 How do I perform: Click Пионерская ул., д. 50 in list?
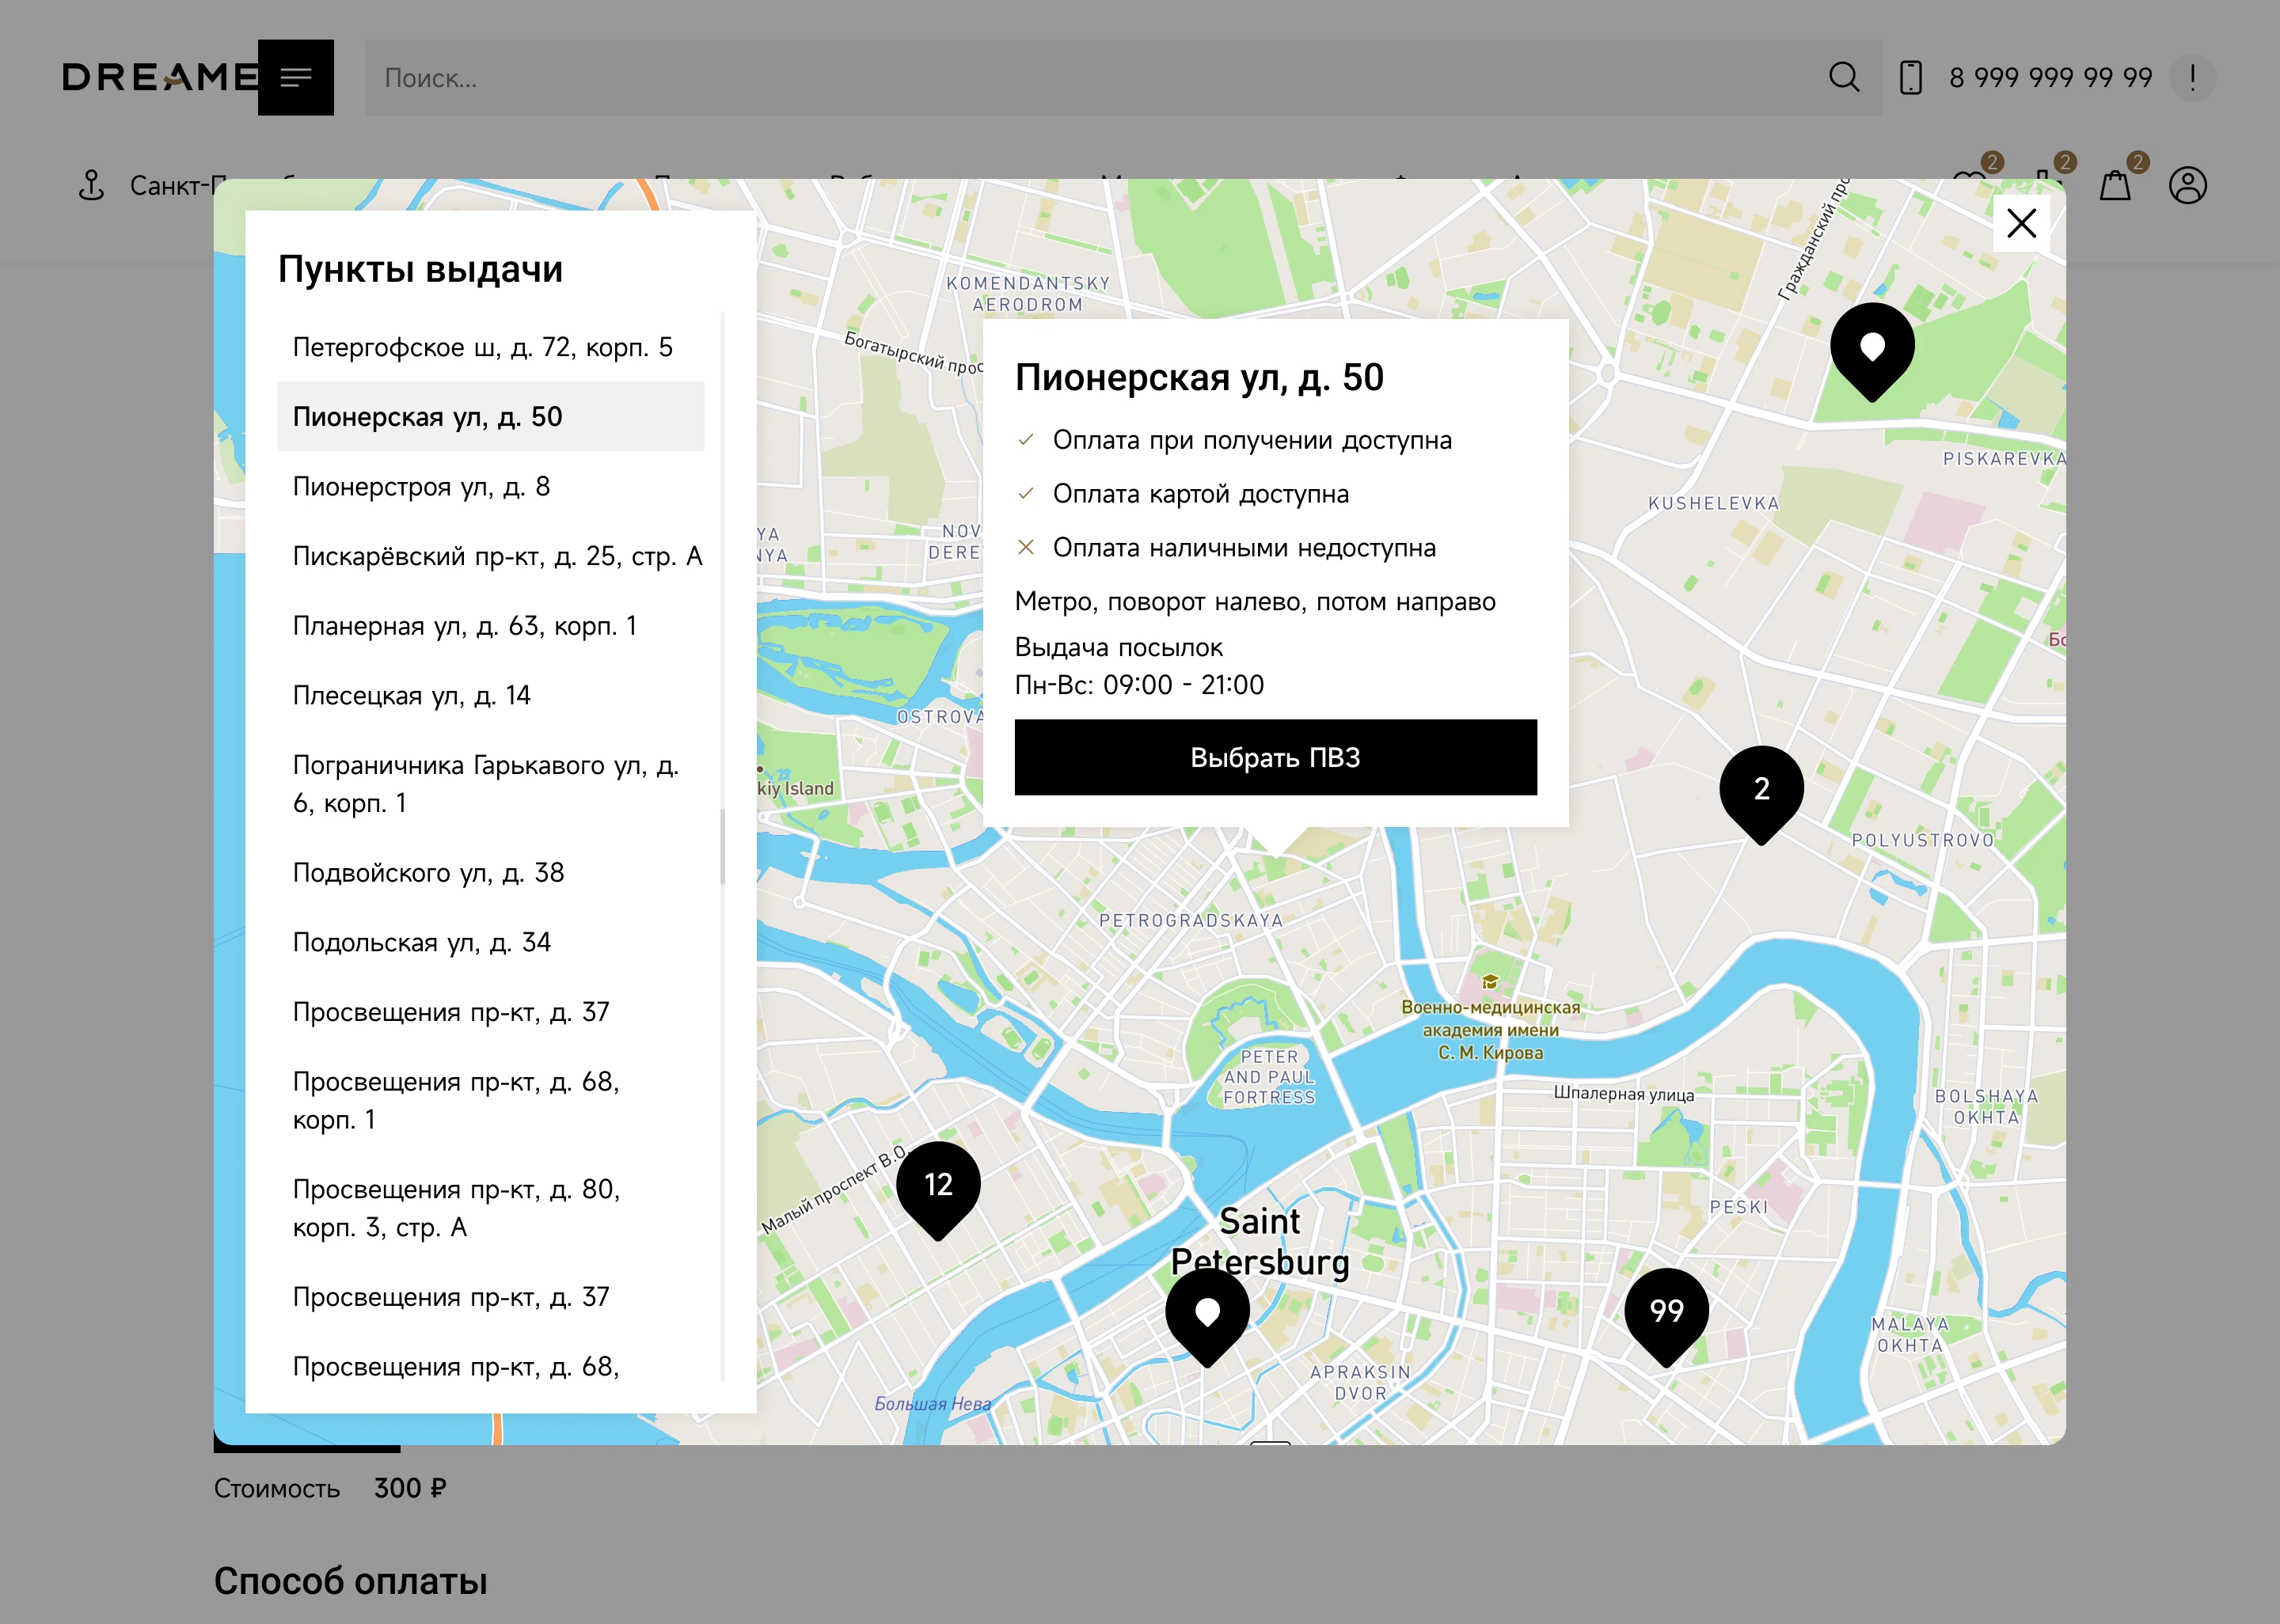[429, 416]
